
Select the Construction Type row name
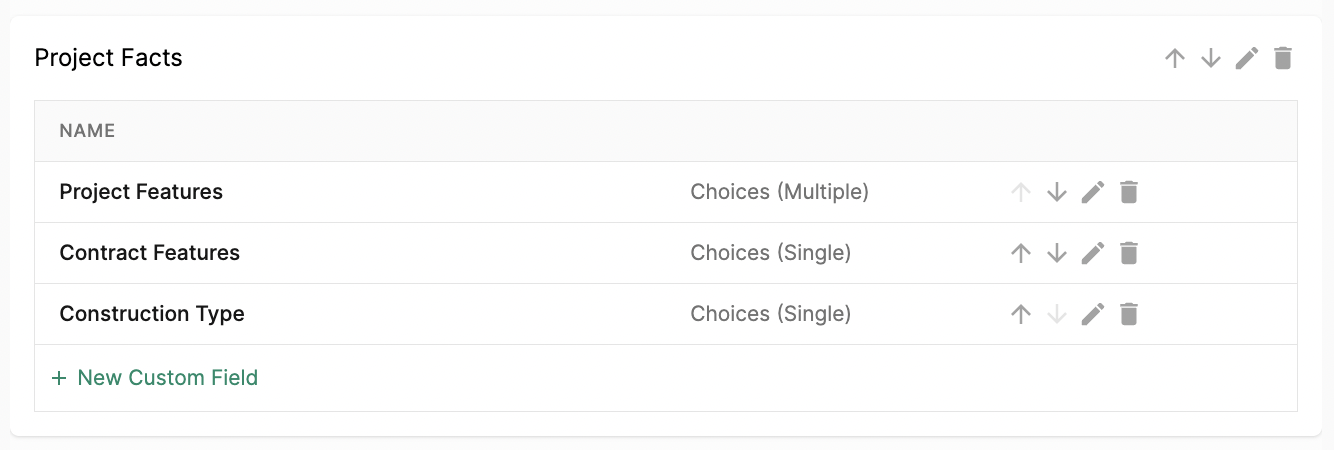click(152, 314)
